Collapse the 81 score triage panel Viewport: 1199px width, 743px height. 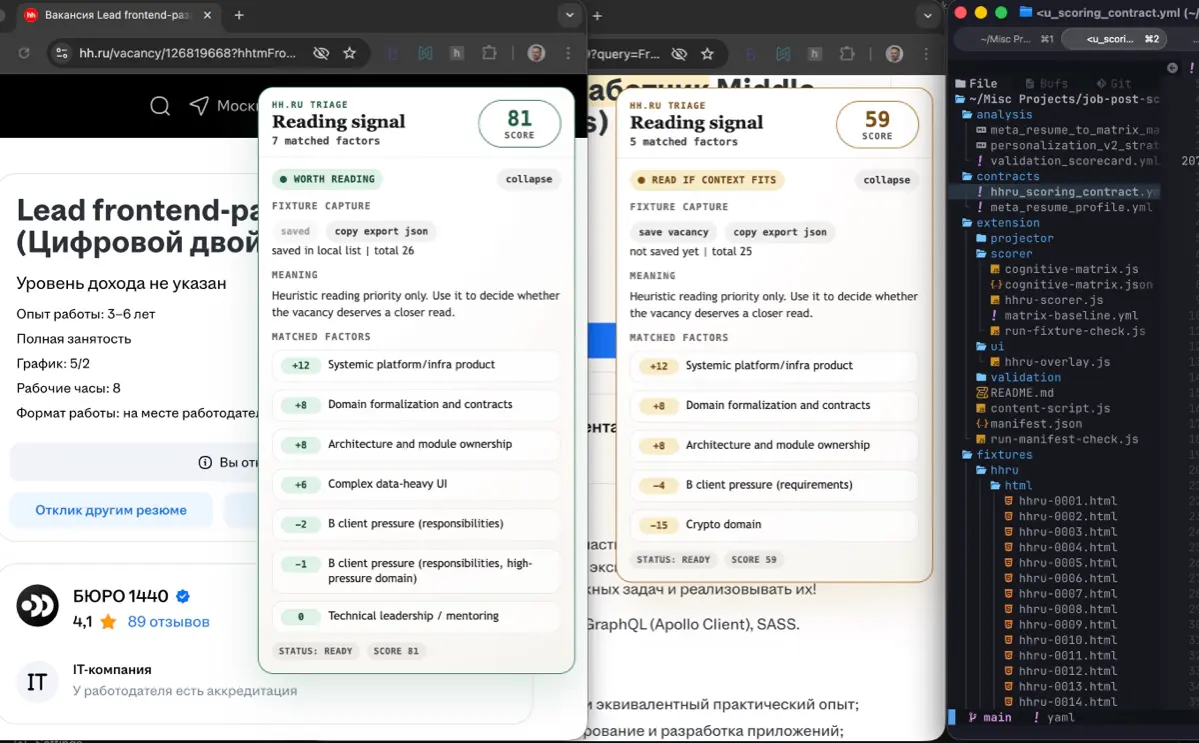528,179
